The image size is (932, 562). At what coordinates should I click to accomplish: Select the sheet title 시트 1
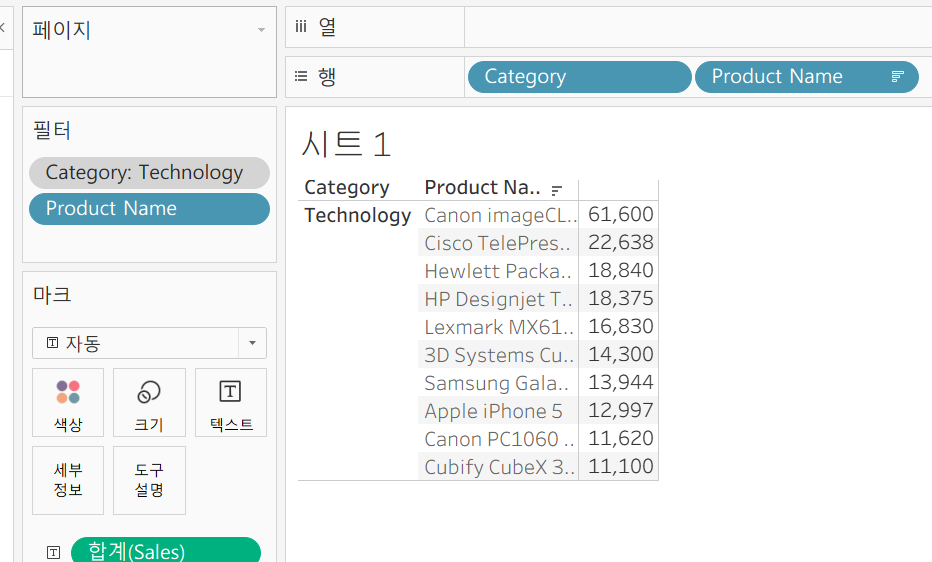pos(346,144)
